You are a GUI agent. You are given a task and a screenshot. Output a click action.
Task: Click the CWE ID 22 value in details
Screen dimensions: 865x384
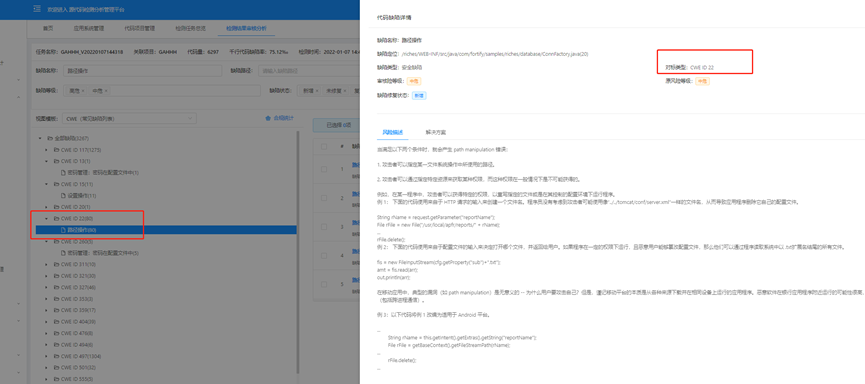coord(702,67)
